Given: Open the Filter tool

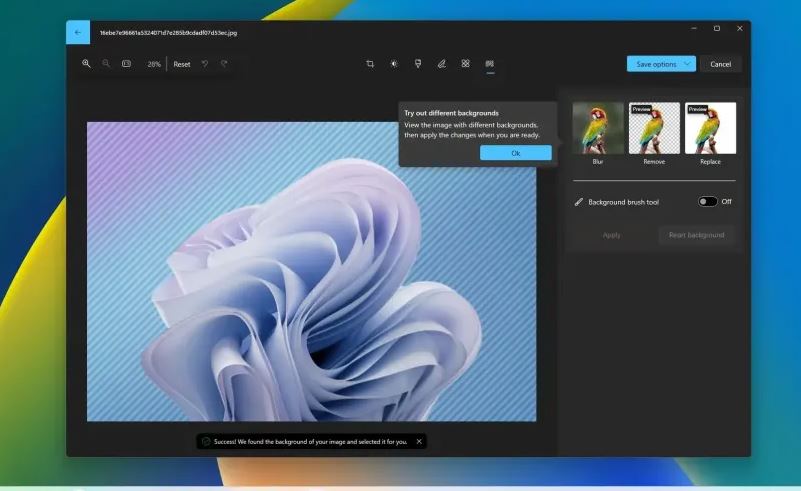Looking at the screenshot, I should coord(418,64).
